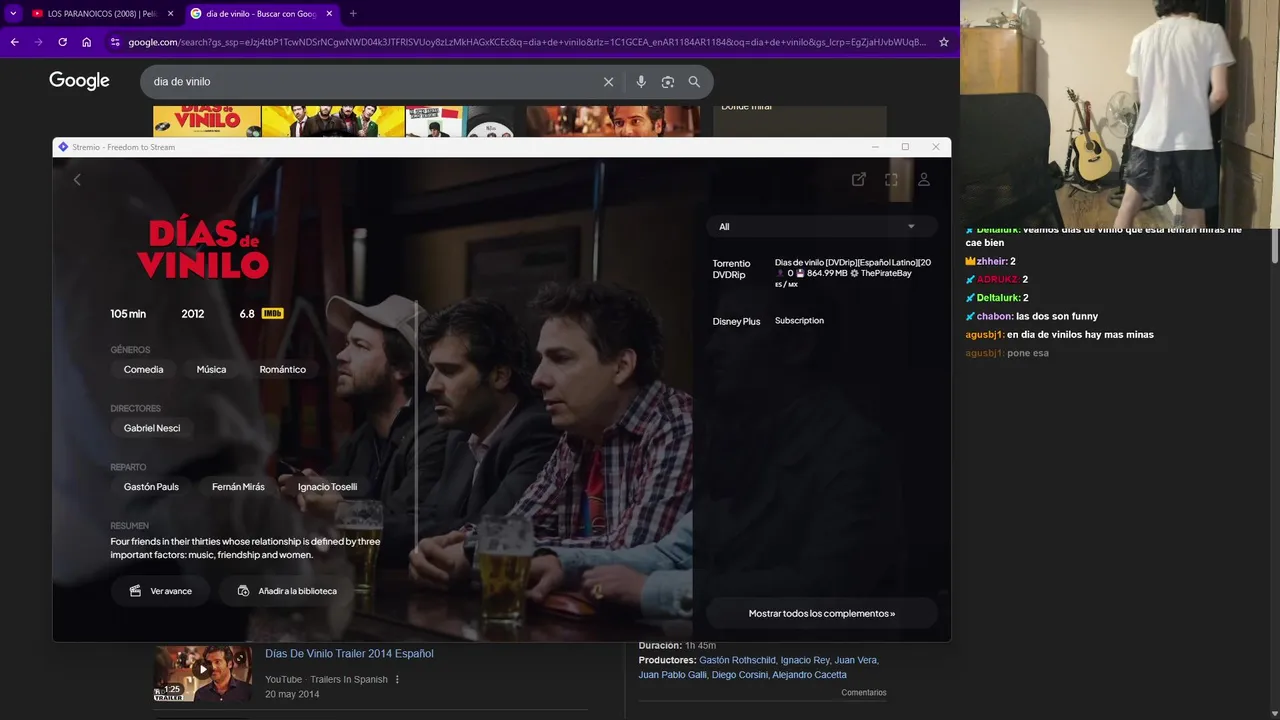Screen dimensions: 1280x720
Task: Click the Días de Vinilo movie logo
Action: point(203,248)
